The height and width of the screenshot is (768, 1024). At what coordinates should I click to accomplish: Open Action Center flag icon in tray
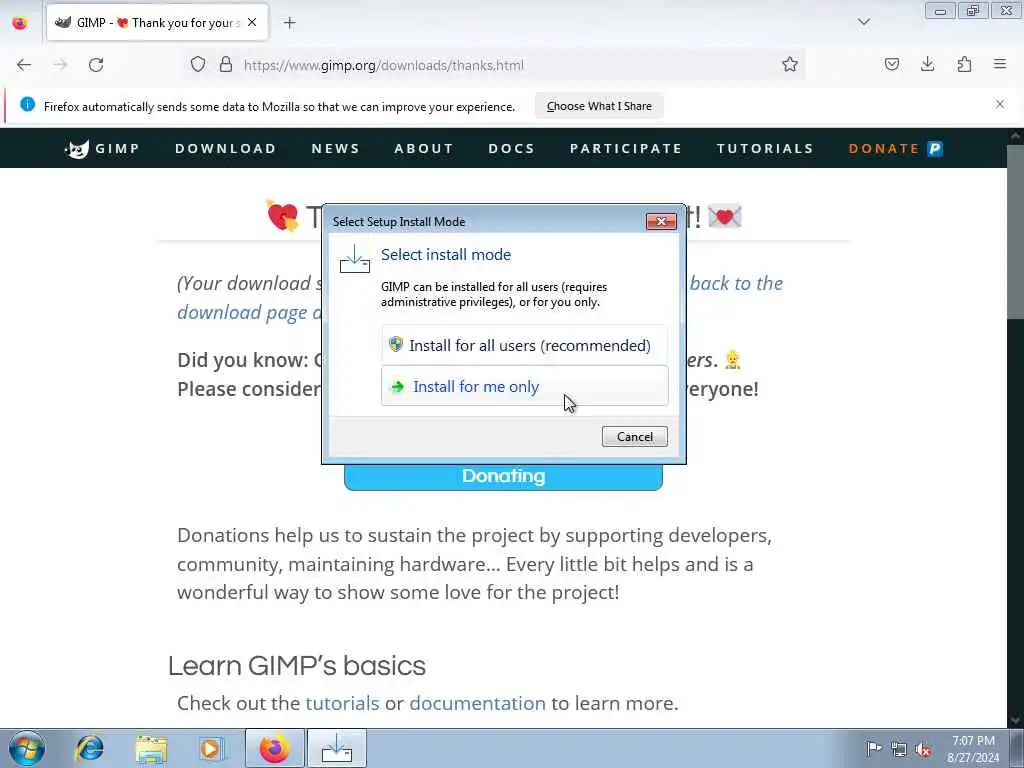pyautogui.click(x=873, y=748)
